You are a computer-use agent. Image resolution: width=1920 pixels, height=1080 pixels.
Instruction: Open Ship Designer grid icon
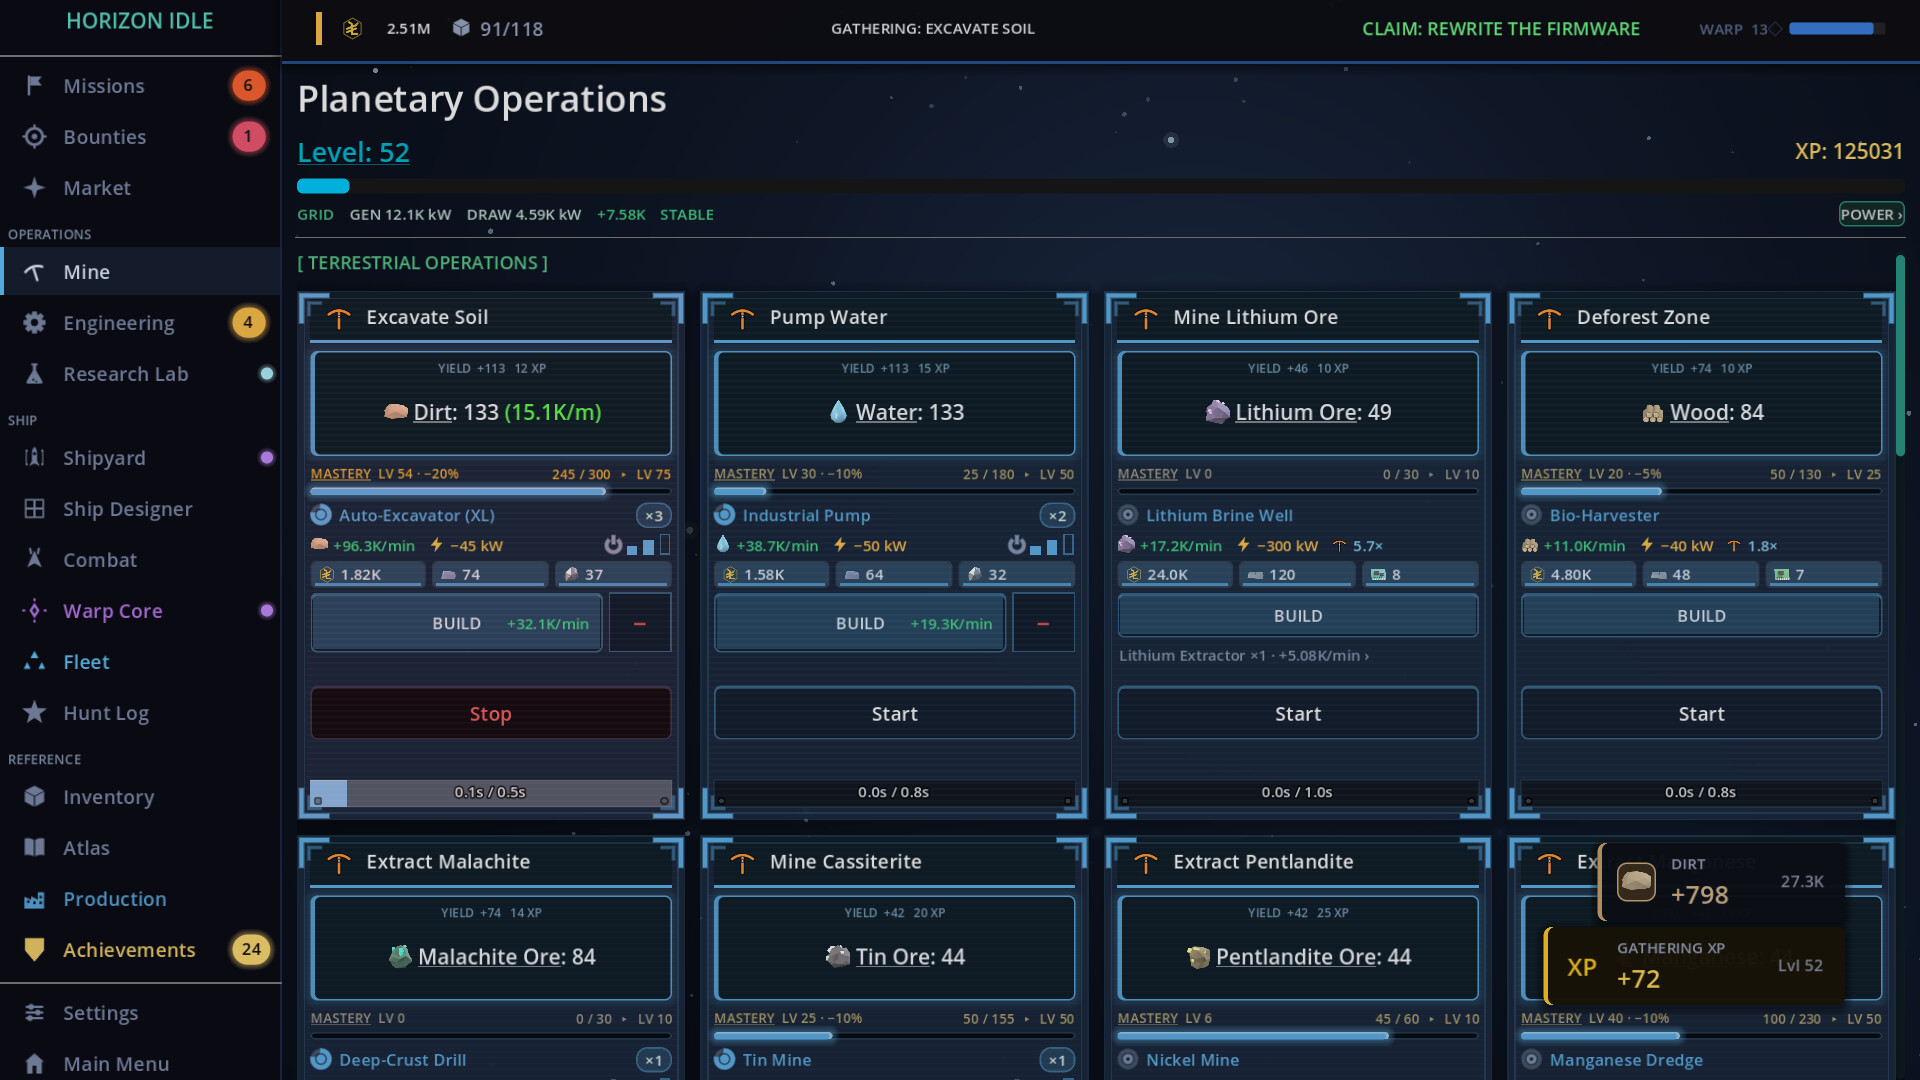[34, 509]
